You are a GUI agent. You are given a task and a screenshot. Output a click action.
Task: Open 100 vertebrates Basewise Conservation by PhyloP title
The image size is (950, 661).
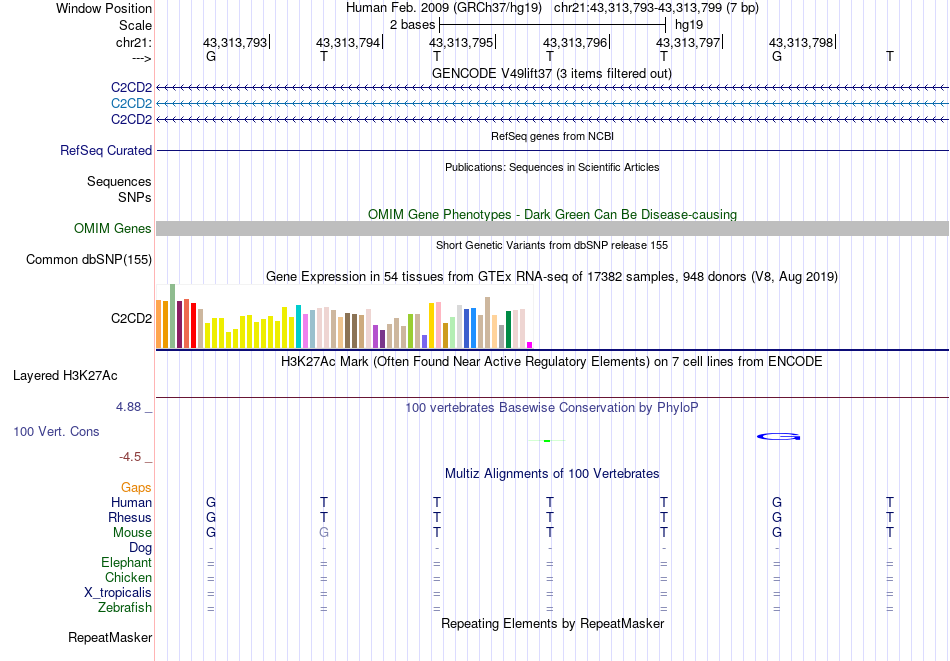[x=552, y=407]
